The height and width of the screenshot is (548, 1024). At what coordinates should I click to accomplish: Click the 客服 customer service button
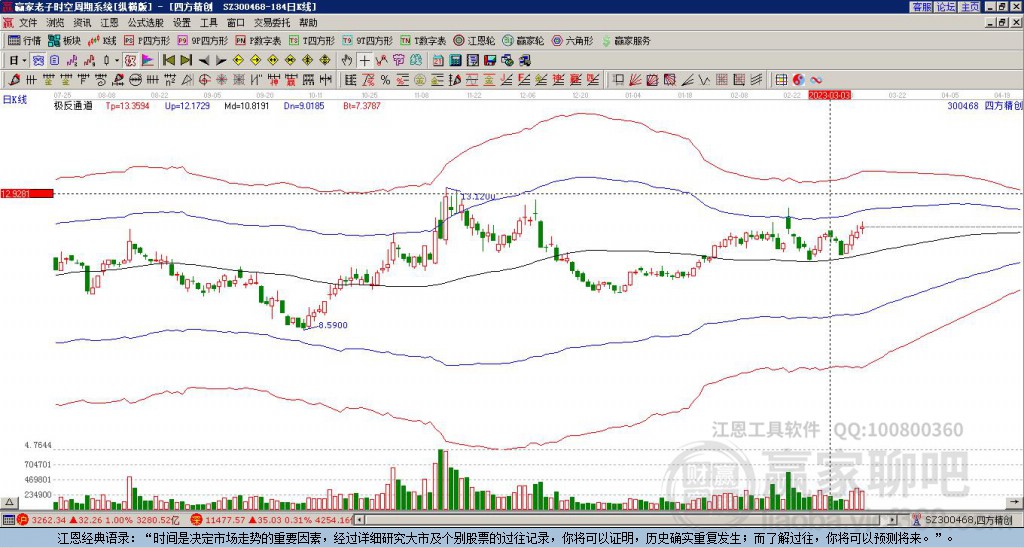tap(921, 7)
